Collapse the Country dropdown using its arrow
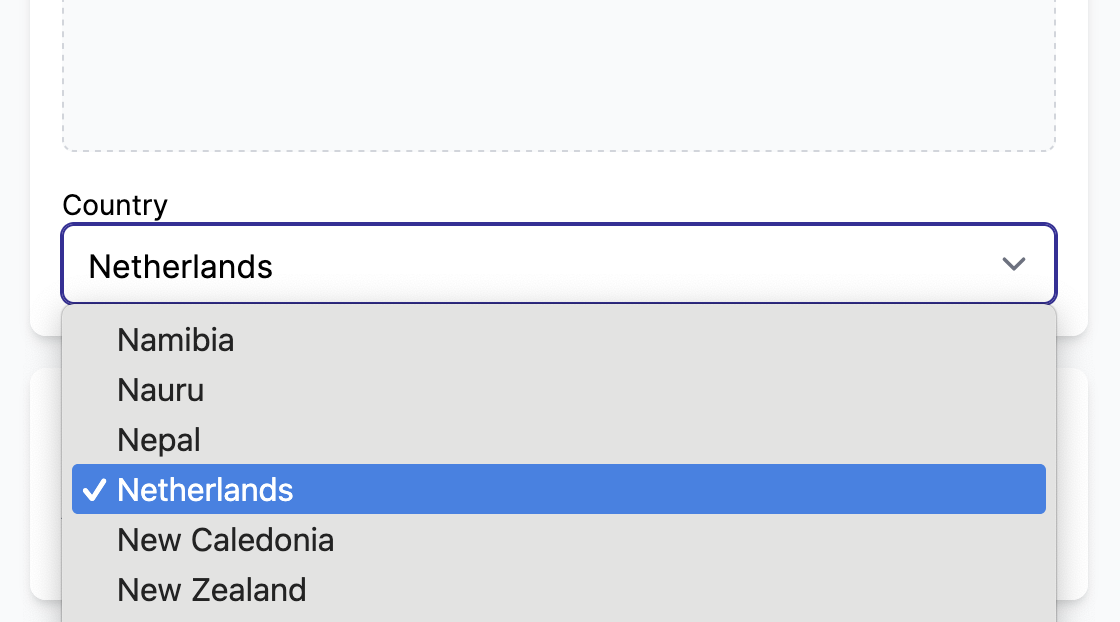Screen dimensions: 1120x622 (1014, 264)
